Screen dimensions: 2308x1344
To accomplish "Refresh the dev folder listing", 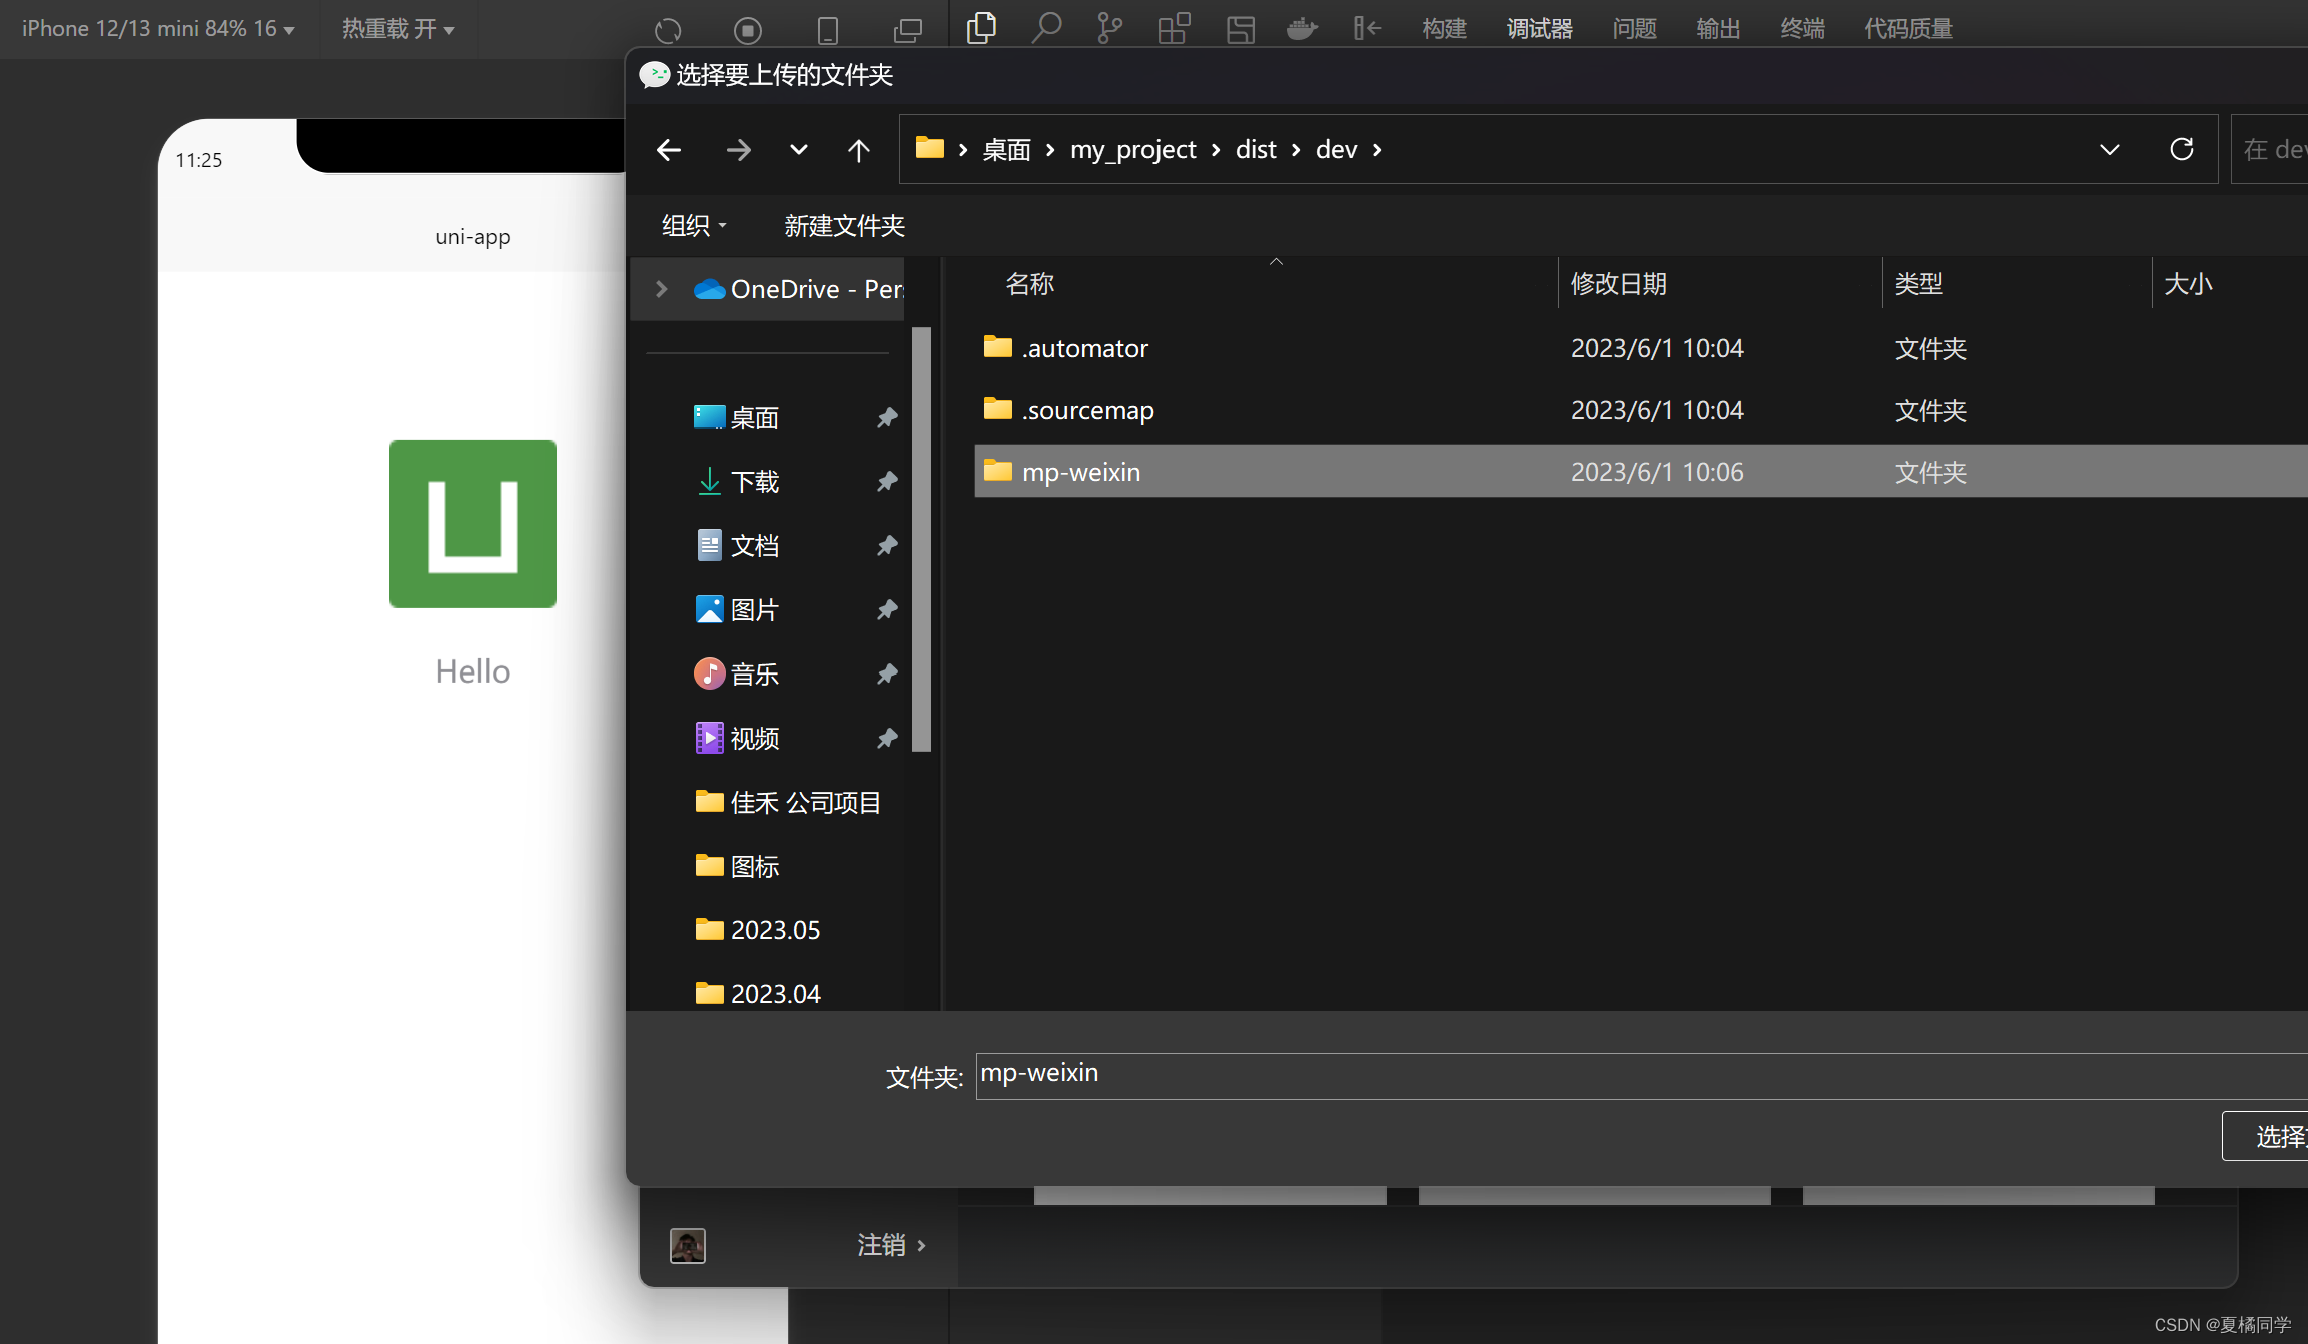I will pos(2181,150).
